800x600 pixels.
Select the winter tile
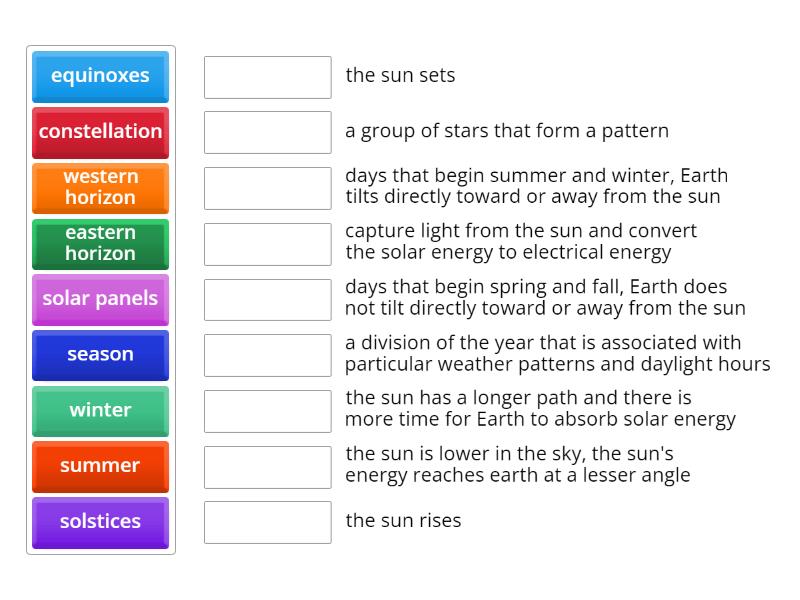(x=100, y=411)
